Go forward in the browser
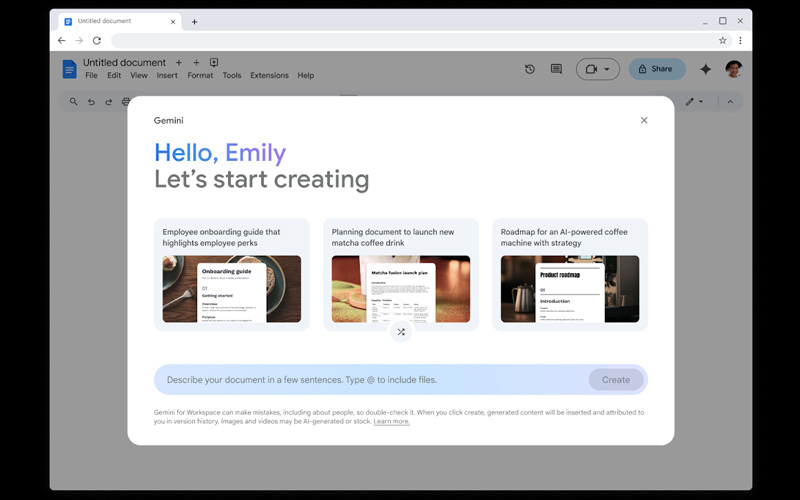This screenshot has height=500, width=800. click(79, 40)
